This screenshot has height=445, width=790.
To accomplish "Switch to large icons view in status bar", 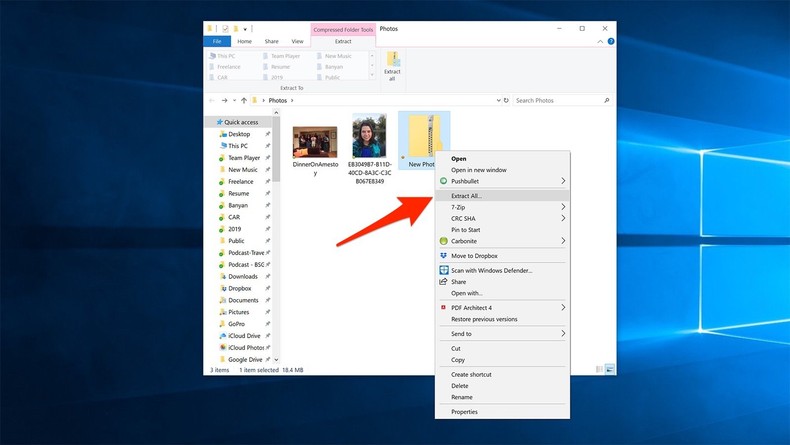I will coord(609,370).
